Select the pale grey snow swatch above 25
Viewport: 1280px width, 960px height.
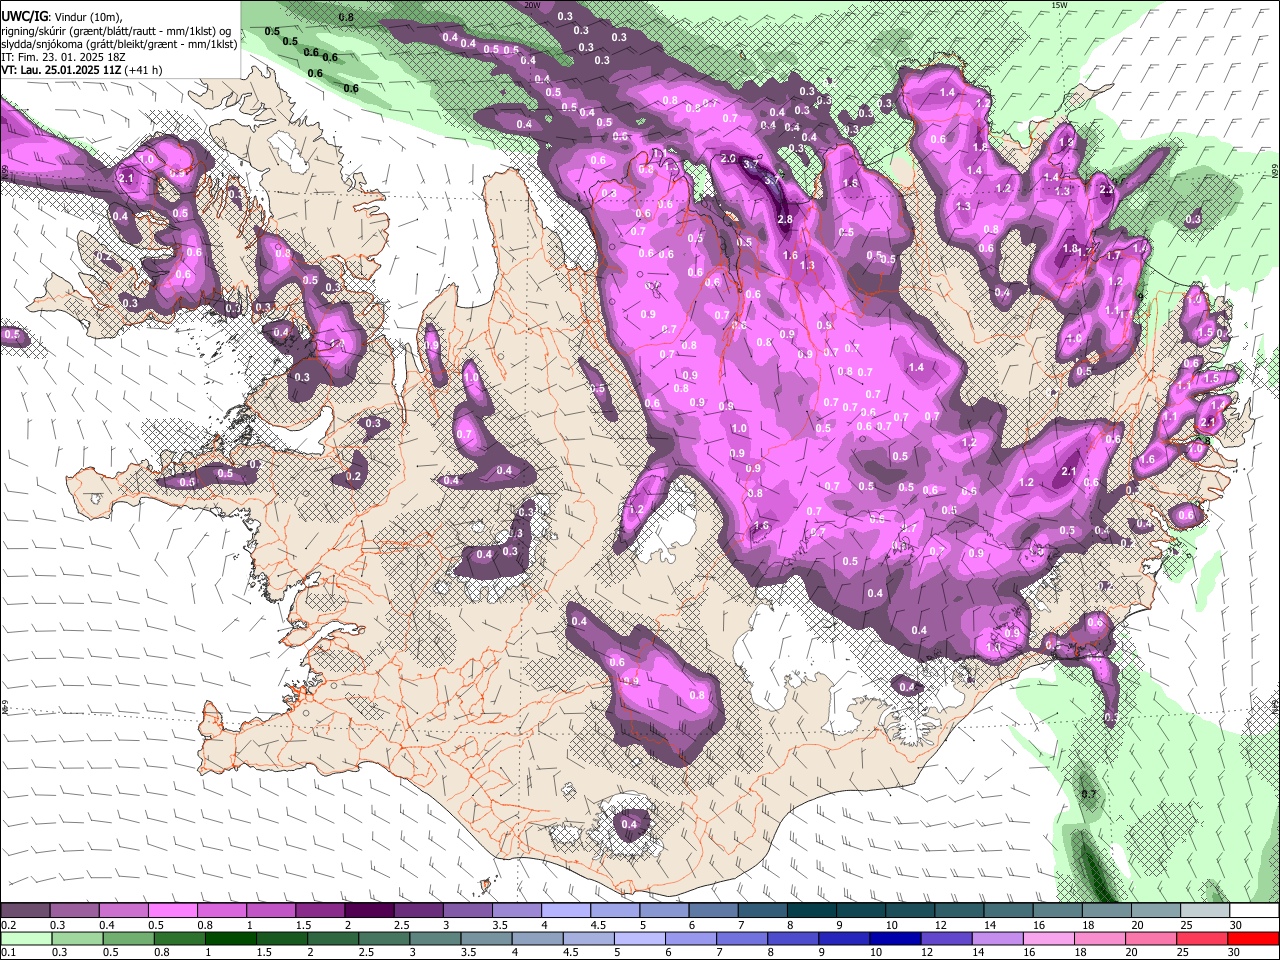pyautogui.click(x=1204, y=911)
